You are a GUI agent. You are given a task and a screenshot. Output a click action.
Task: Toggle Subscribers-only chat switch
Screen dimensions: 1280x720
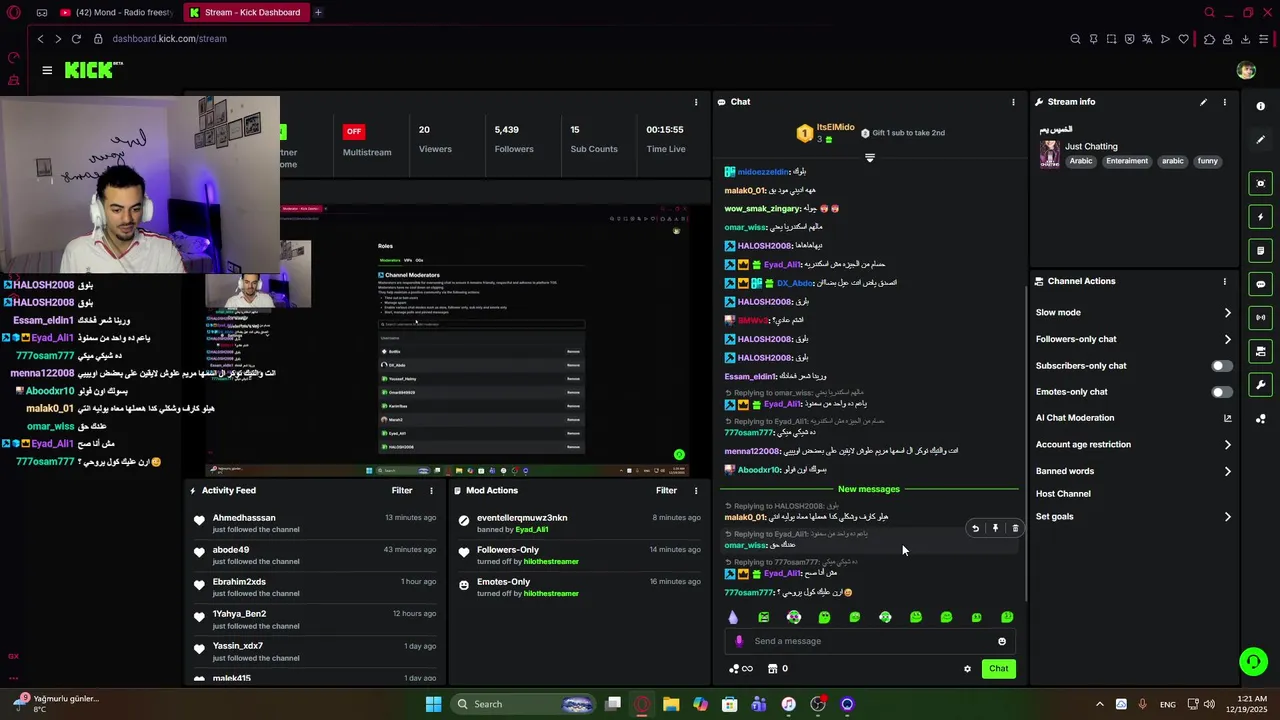(x=1222, y=366)
